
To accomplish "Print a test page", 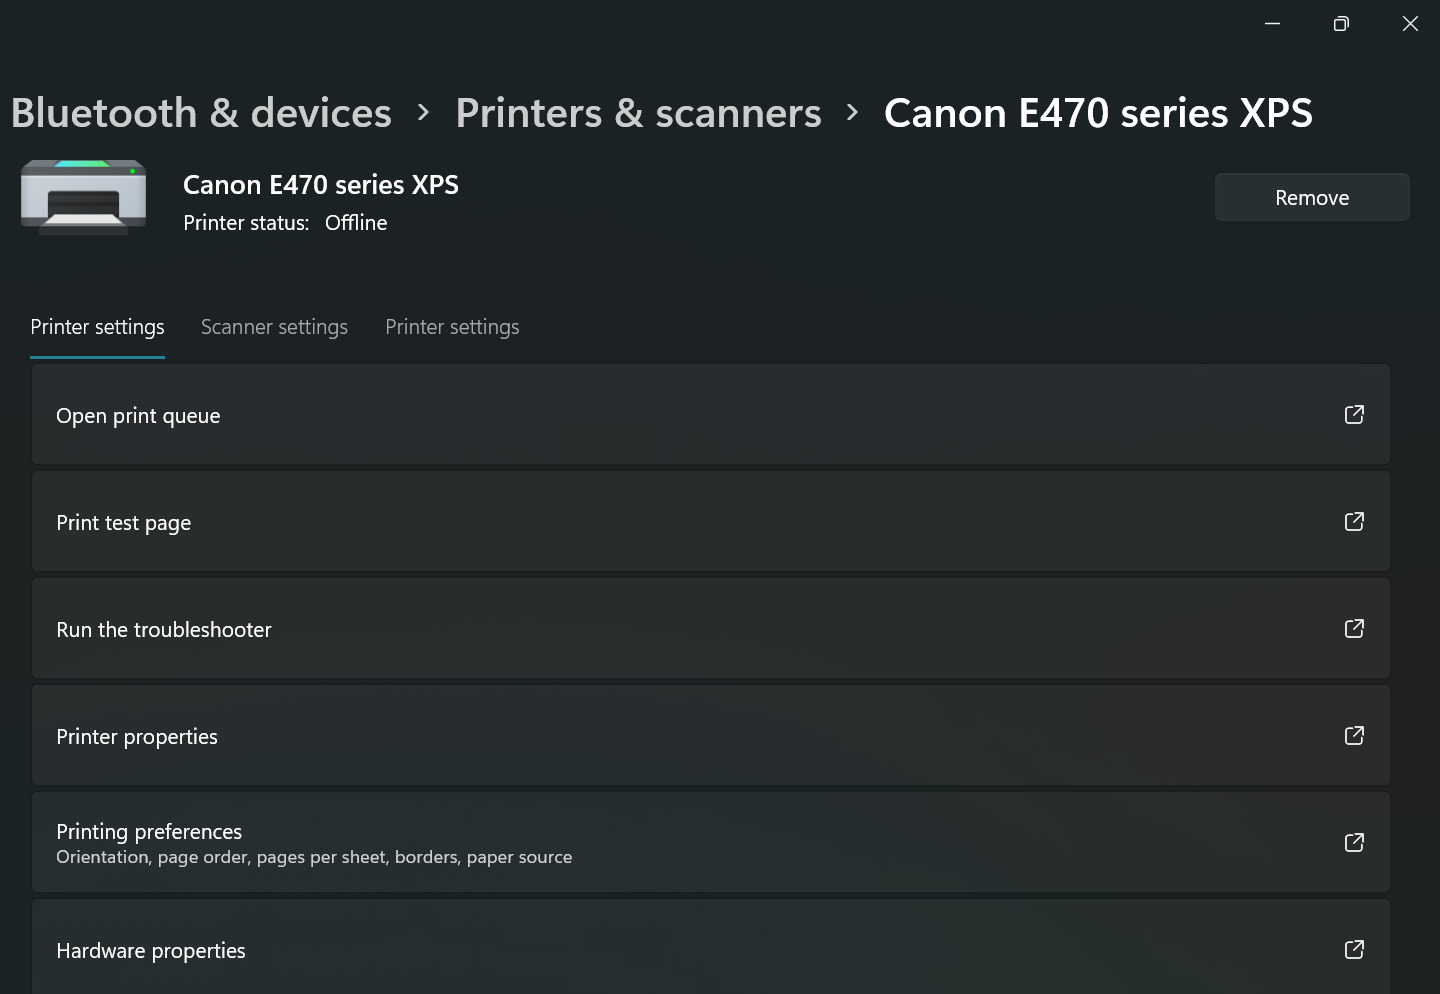I will coord(123,522).
